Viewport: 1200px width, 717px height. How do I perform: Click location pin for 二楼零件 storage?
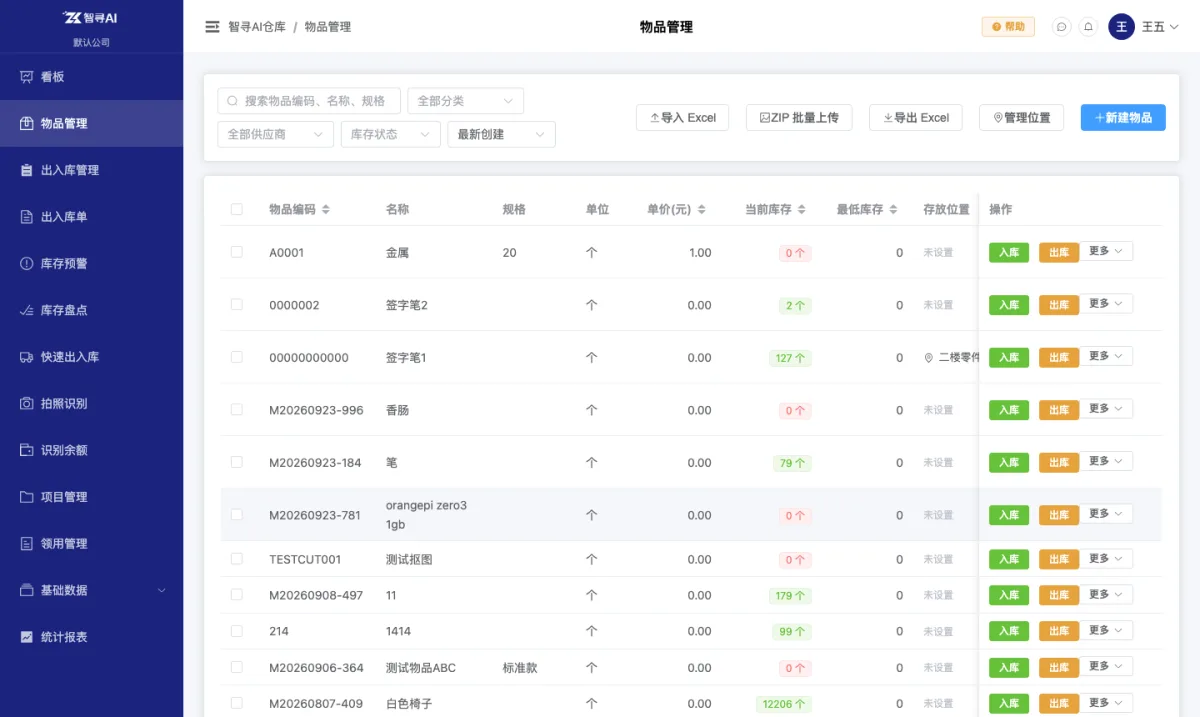pos(928,358)
